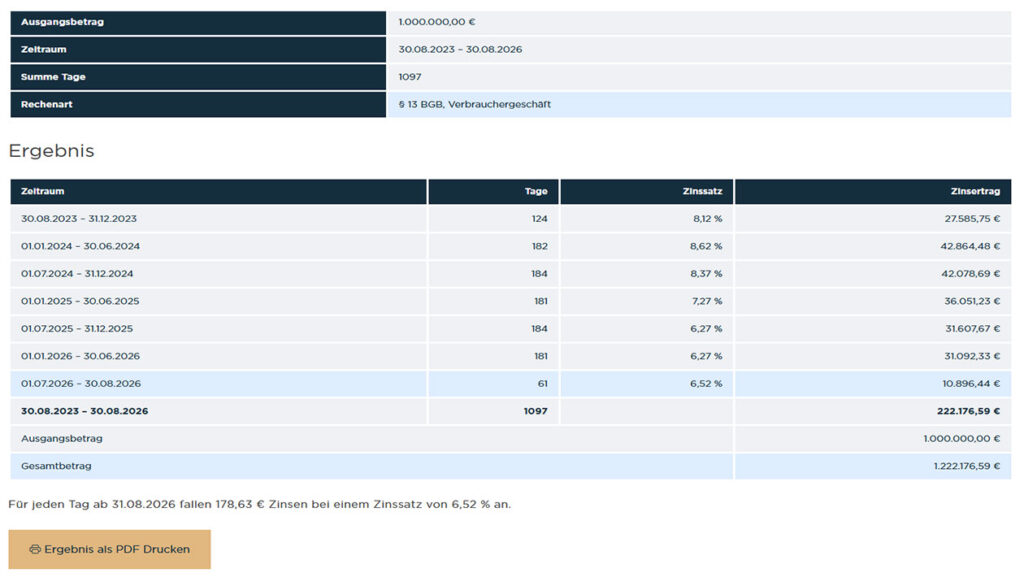The height and width of the screenshot is (577, 1024).
Task: Click the 31.092,33 € interest amount
Action: tap(972, 356)
